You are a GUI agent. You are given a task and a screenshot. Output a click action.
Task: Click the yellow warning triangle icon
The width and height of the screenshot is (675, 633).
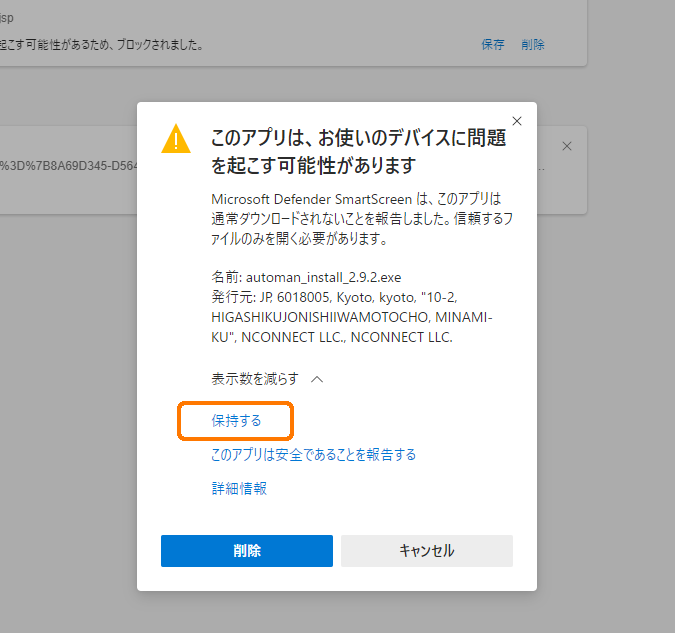[176, 139]
